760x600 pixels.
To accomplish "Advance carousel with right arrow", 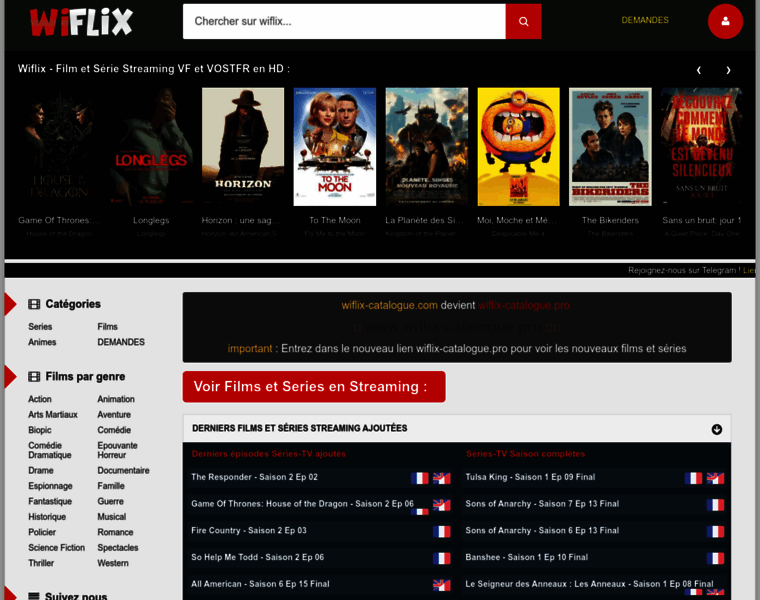I will tap(728, 70).
